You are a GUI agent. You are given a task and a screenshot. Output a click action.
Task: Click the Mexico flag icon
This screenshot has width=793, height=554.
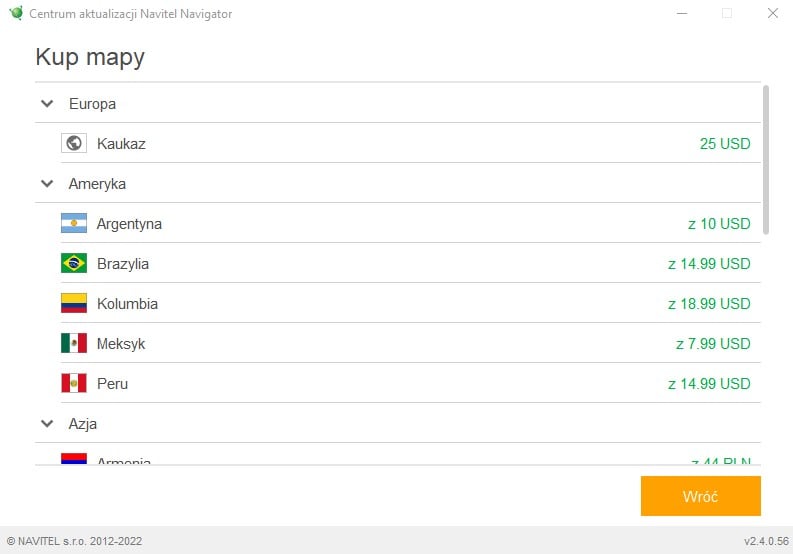coord(74,343)
